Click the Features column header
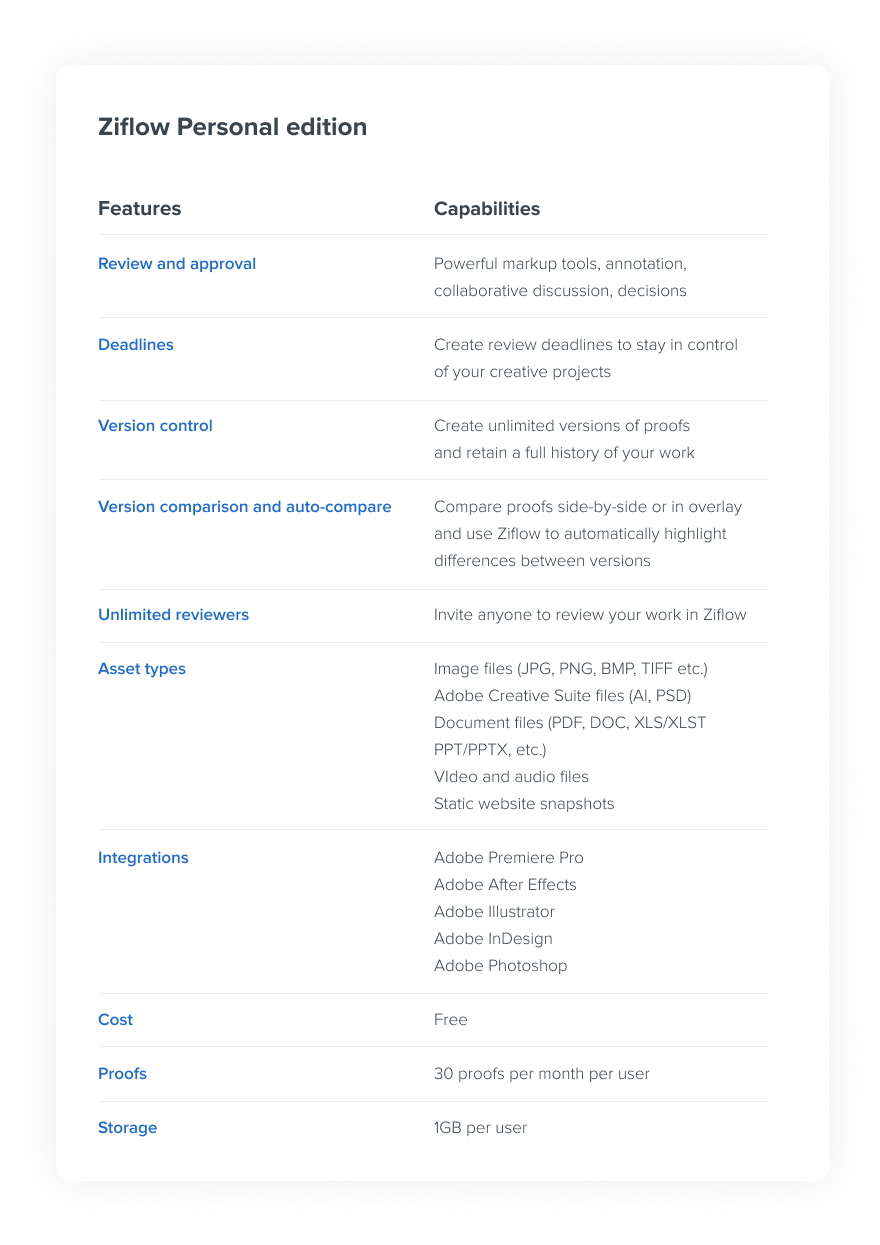Viewport: 880px width, 1245px height. pyautogui.click(x=140, y=209)
